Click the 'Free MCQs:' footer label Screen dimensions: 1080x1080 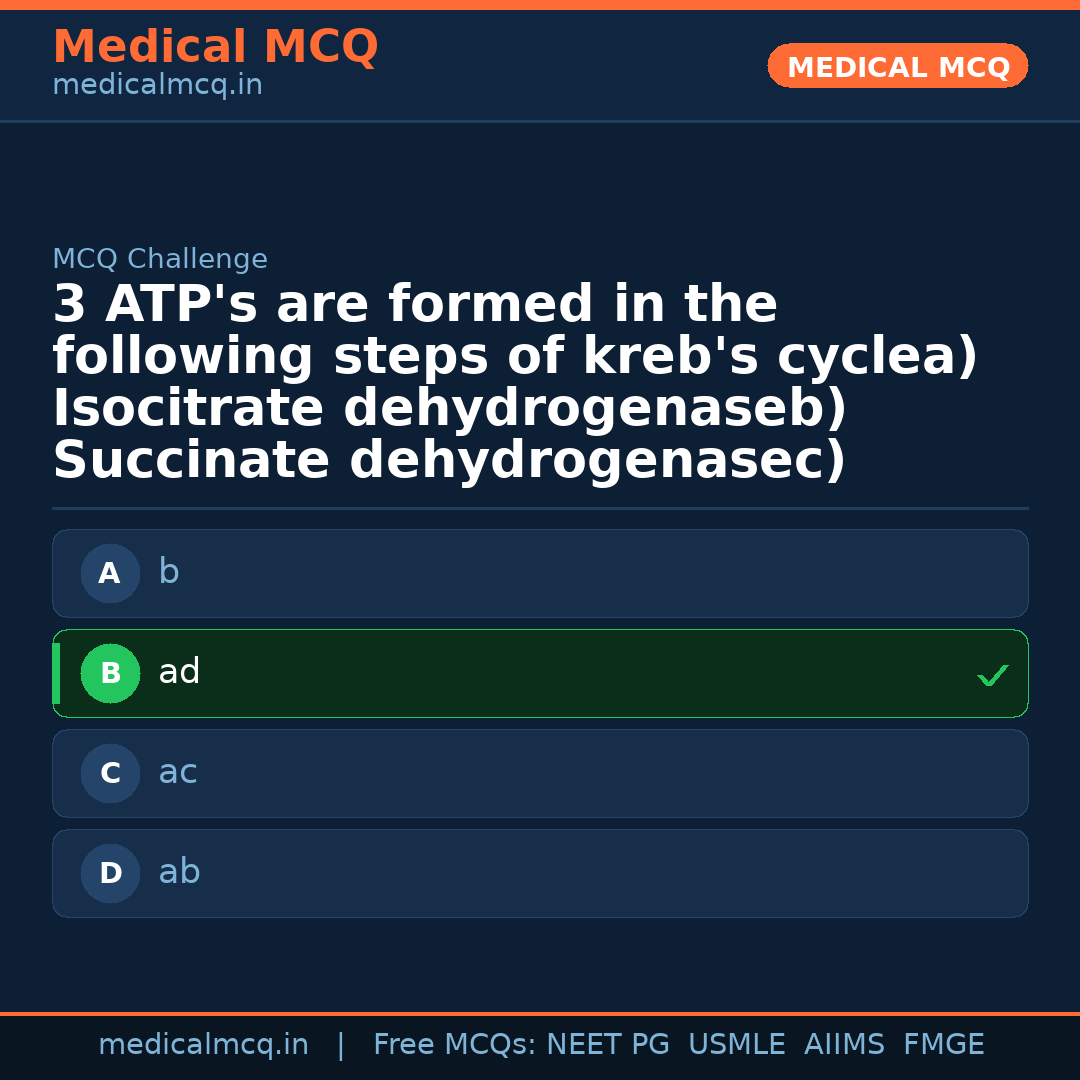455,1045
